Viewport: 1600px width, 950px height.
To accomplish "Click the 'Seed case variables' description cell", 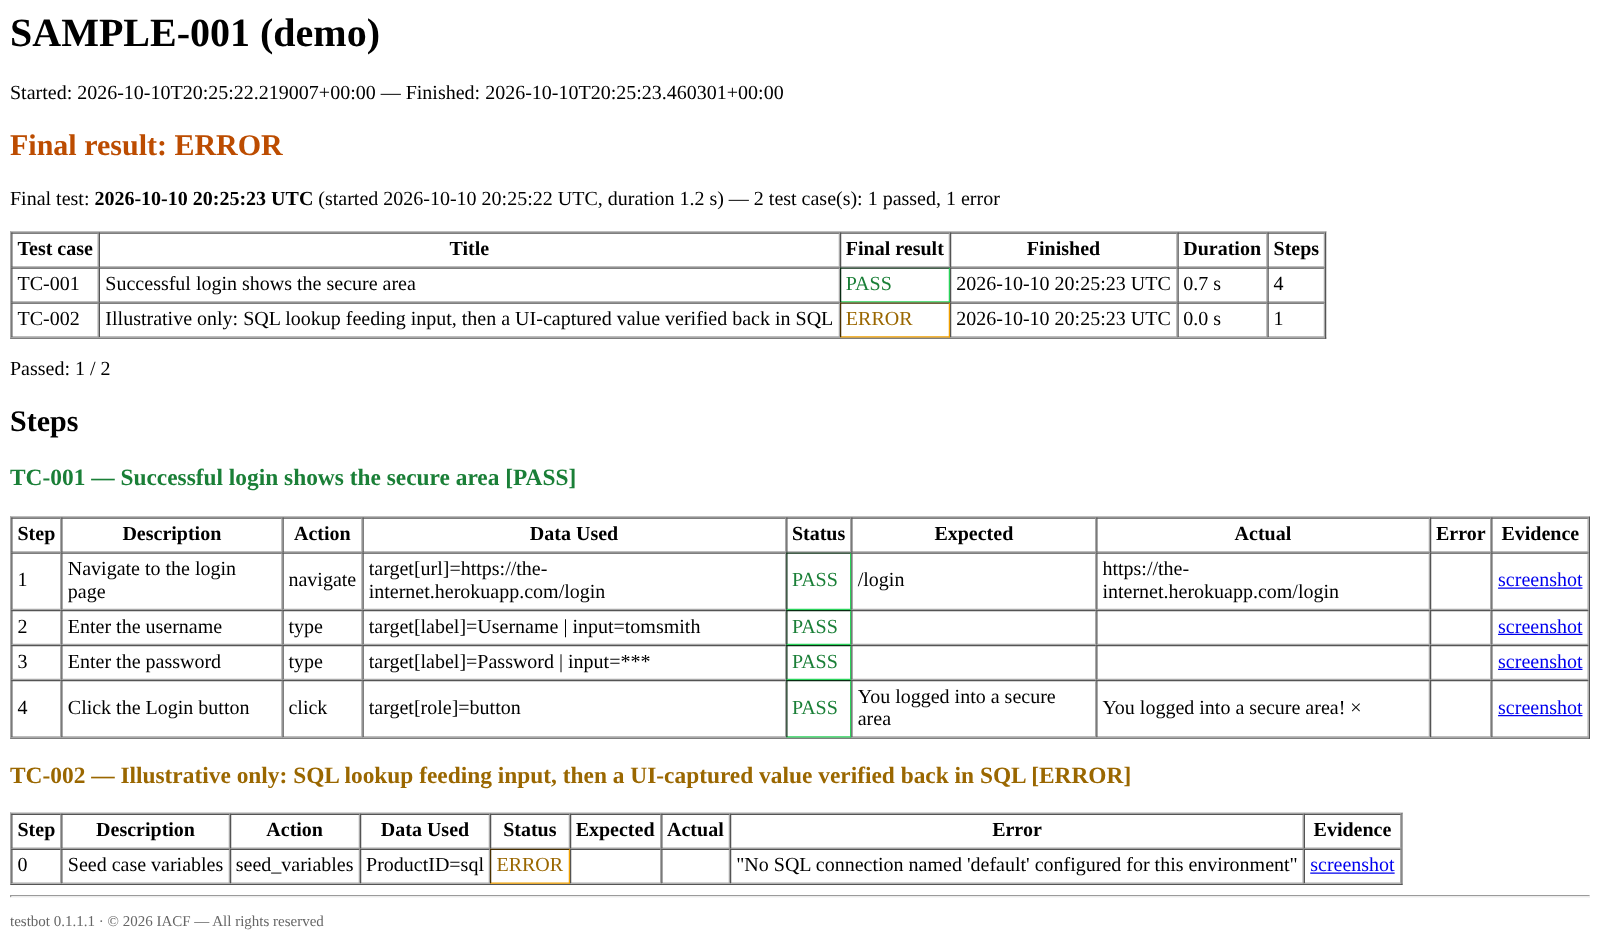I will [x=145, y=865].
